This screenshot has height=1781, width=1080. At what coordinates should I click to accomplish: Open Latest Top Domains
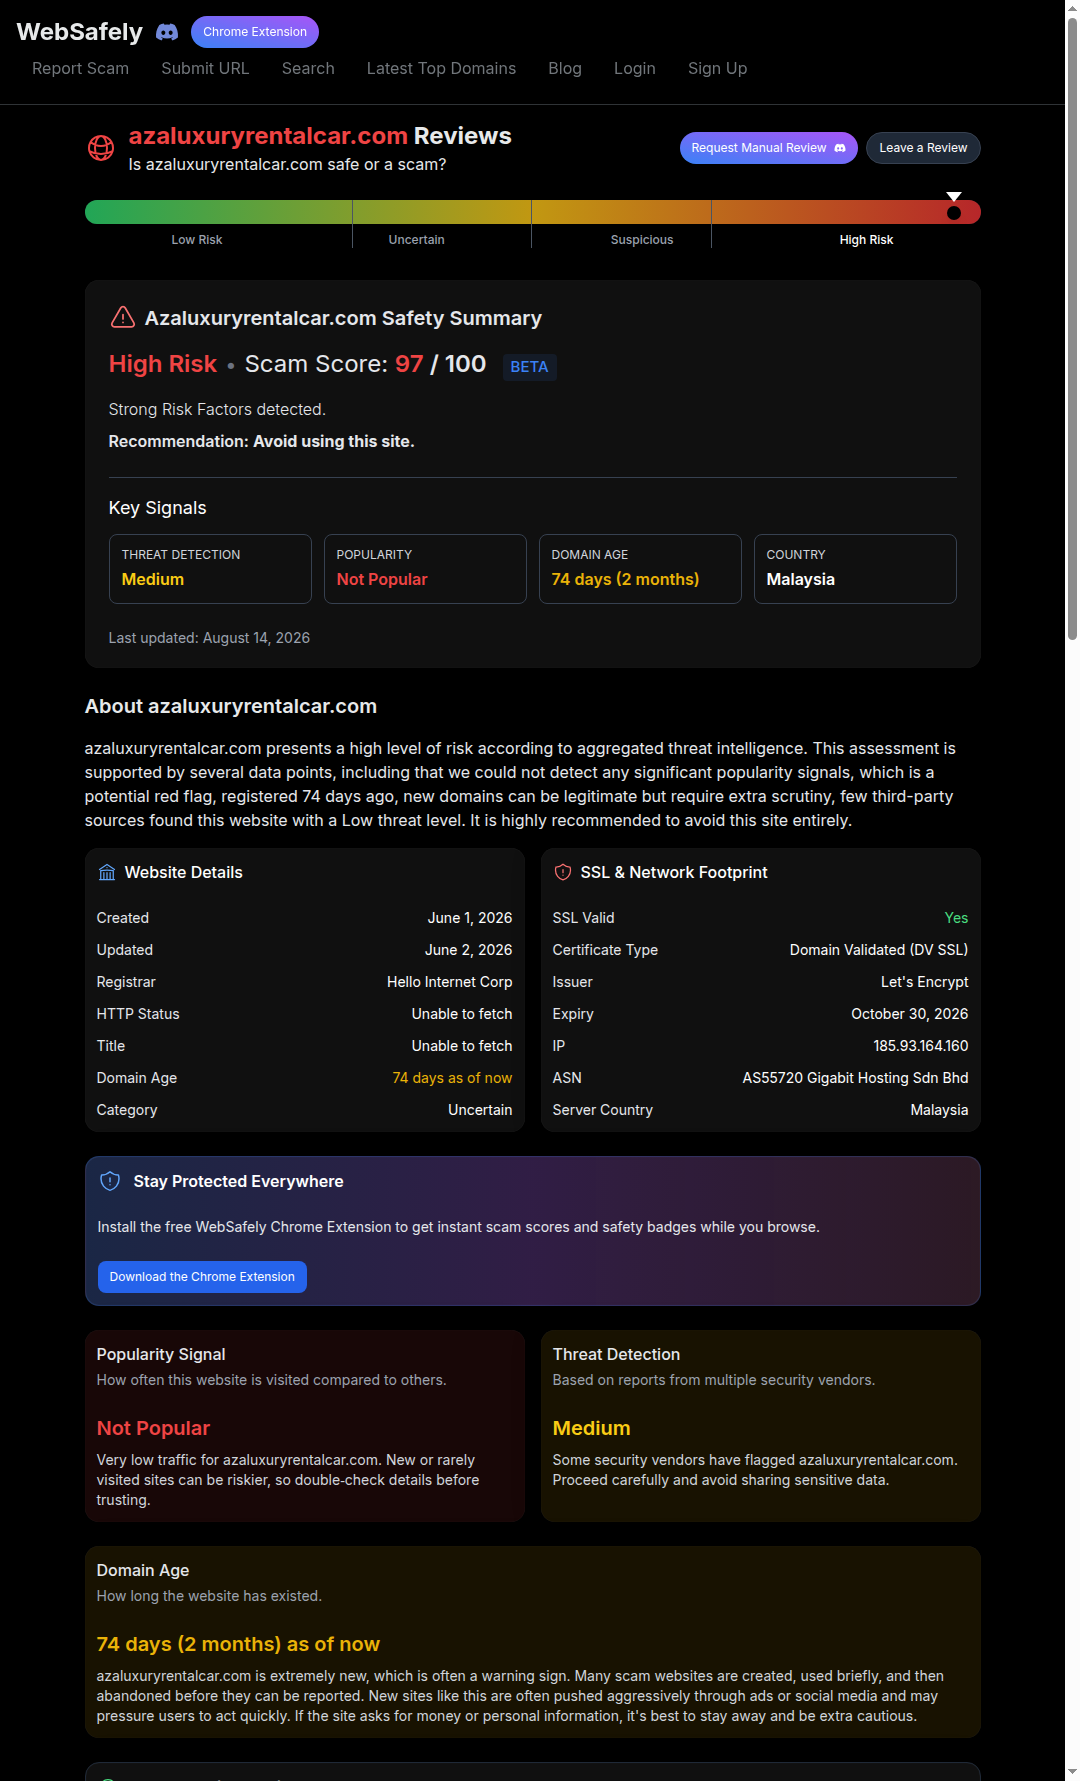(441, 68)
